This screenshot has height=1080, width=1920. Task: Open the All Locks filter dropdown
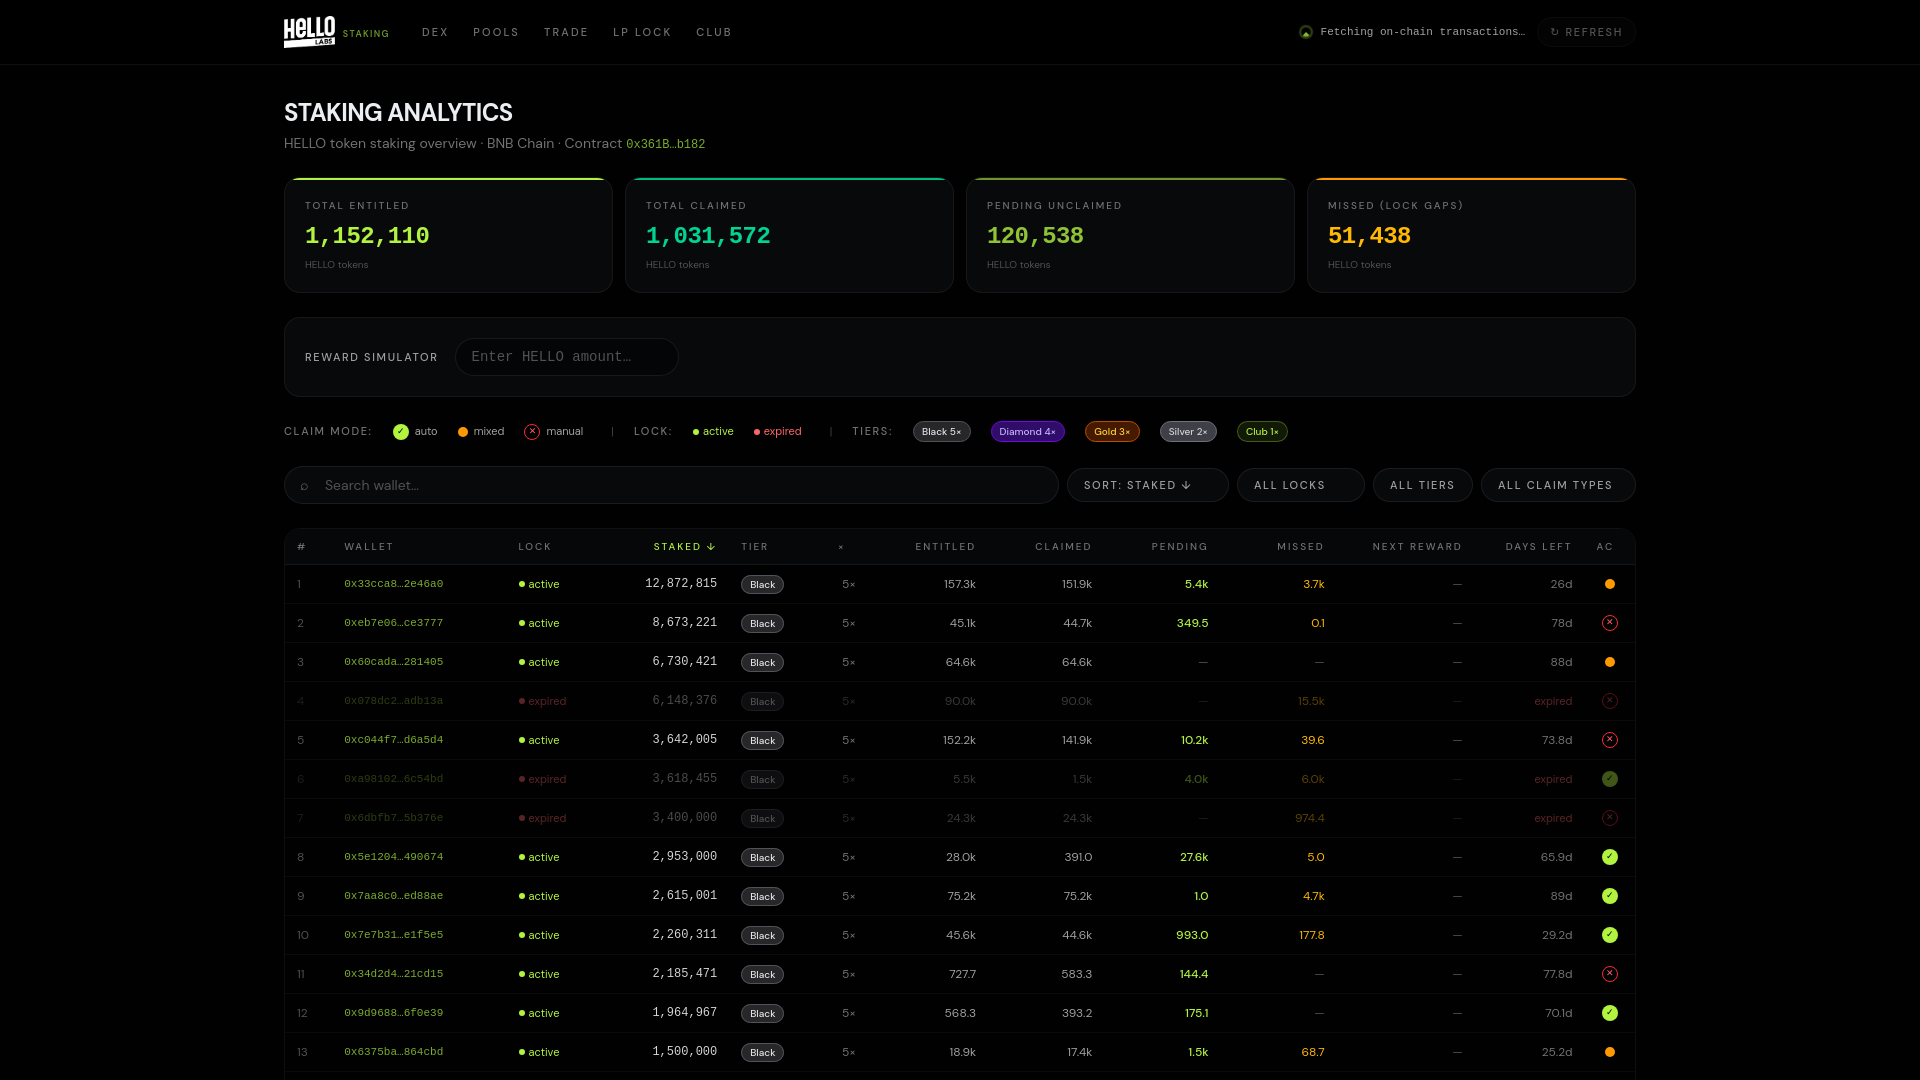click(1300, 485)
